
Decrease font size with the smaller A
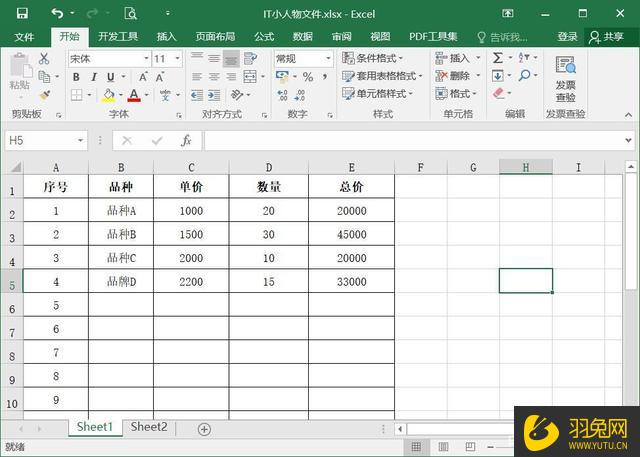(x=160, y=77)
